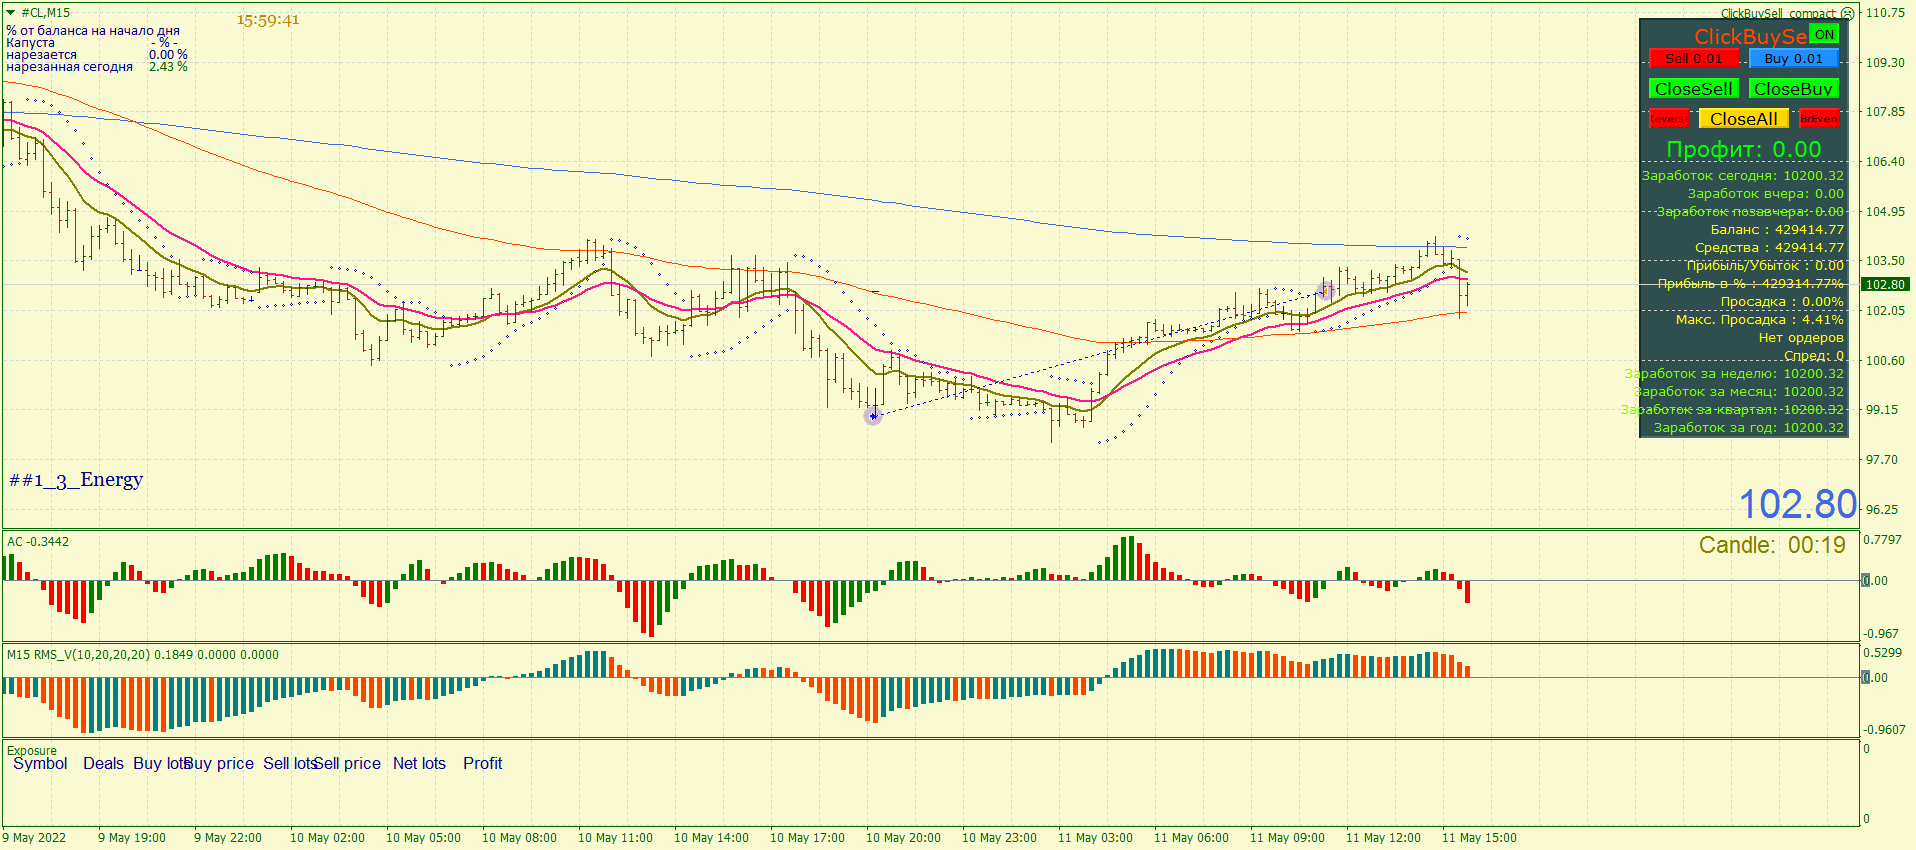
Task: Click the '10 May 08:00' time label
Action: pos(519,838)
